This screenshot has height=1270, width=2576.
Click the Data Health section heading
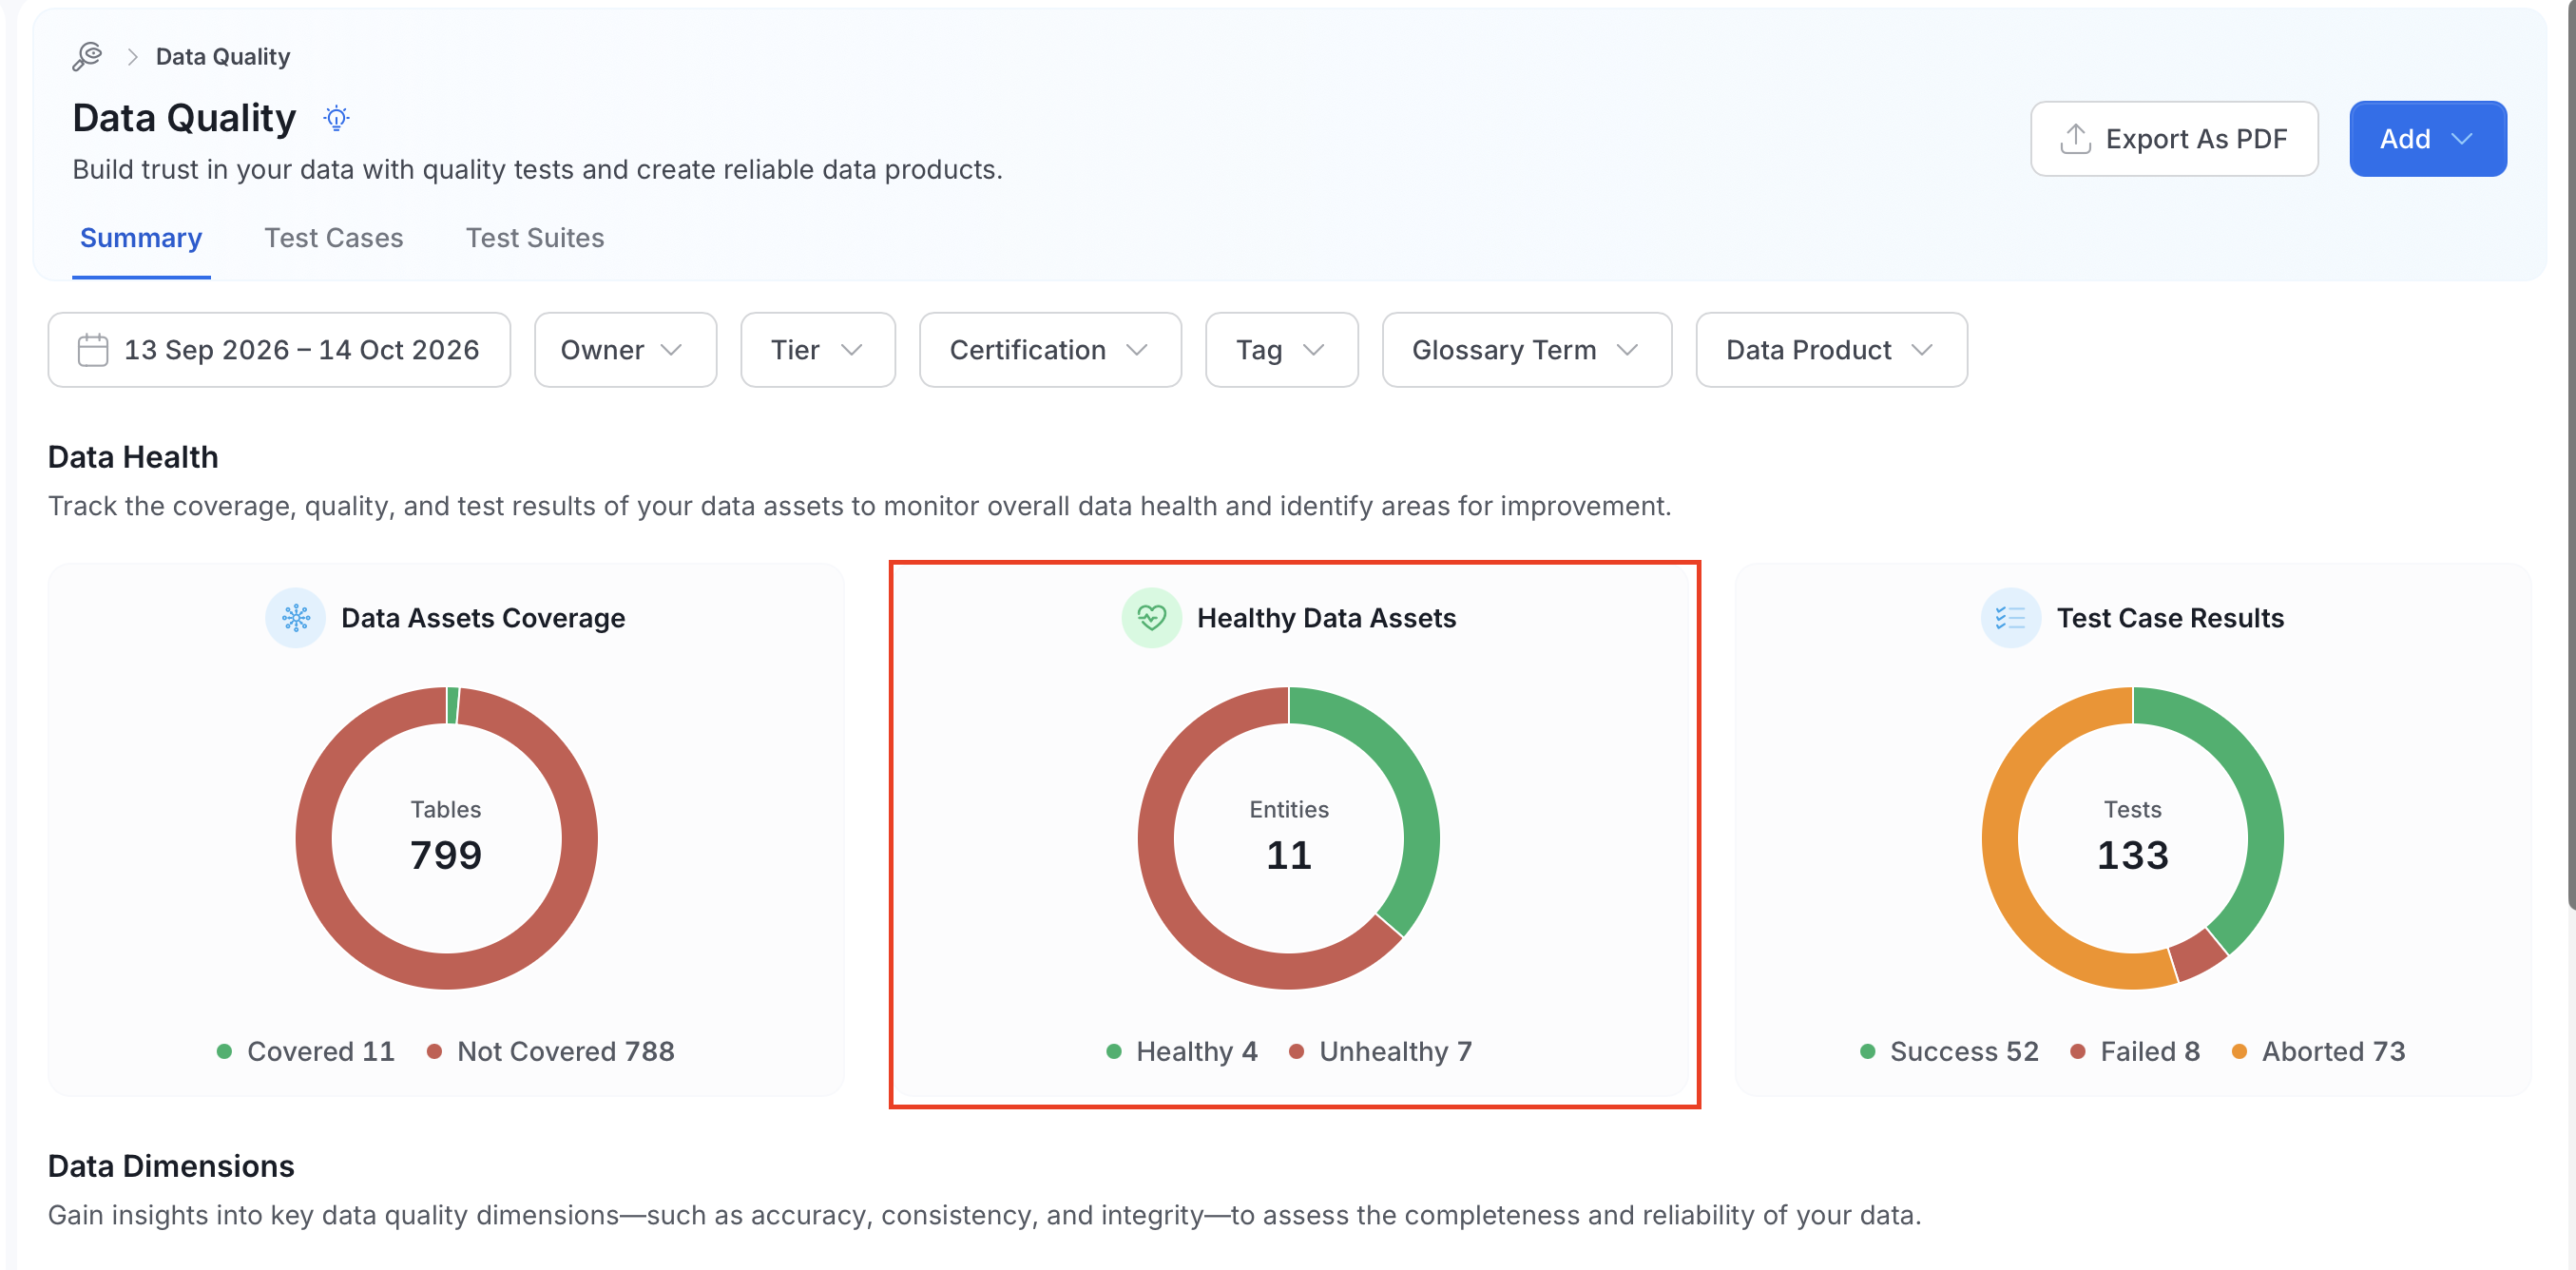tap(133, 457)
